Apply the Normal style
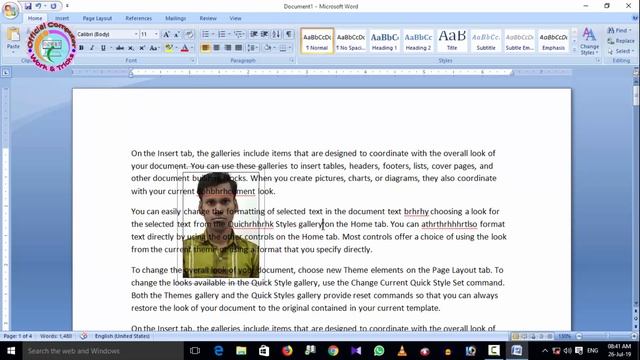Image resolution: width=640 pixels, height=360 pixels. tap(317, 41)
